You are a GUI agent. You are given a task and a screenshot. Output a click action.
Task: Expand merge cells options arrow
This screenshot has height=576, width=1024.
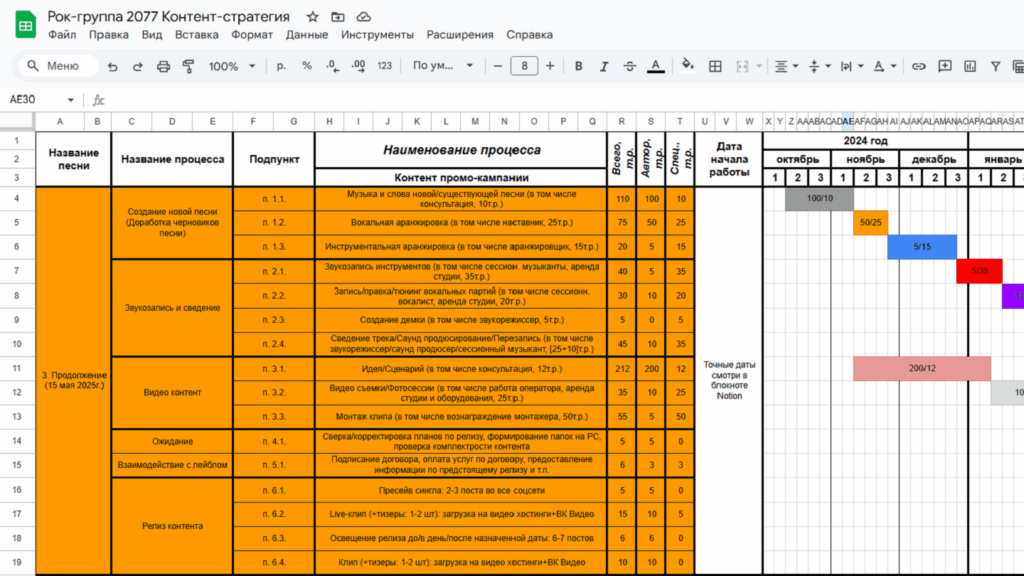(759, 66)
